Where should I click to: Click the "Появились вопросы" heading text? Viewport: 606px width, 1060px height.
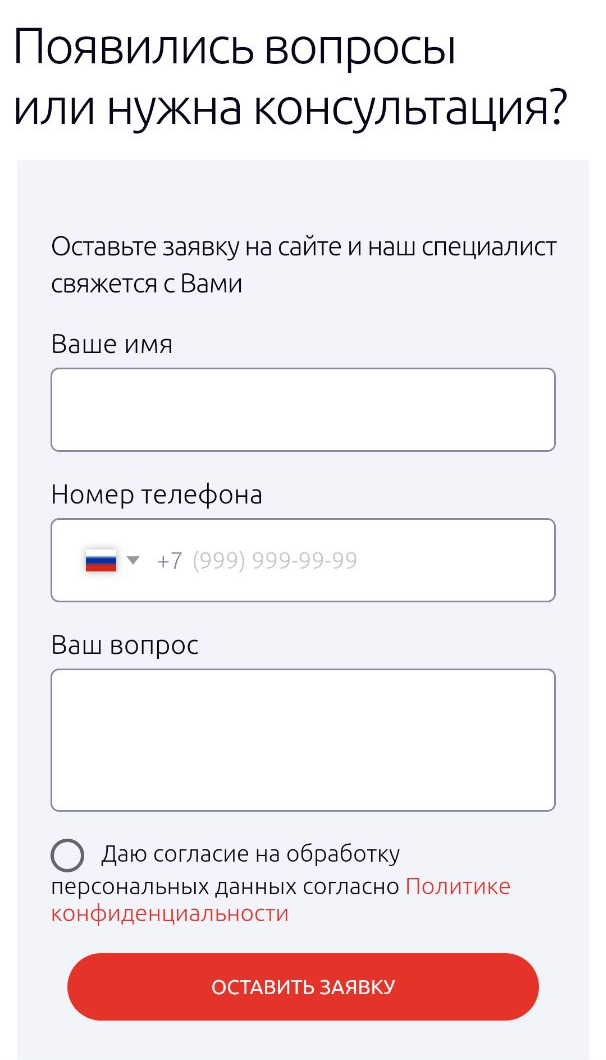[x=234, y=49]
